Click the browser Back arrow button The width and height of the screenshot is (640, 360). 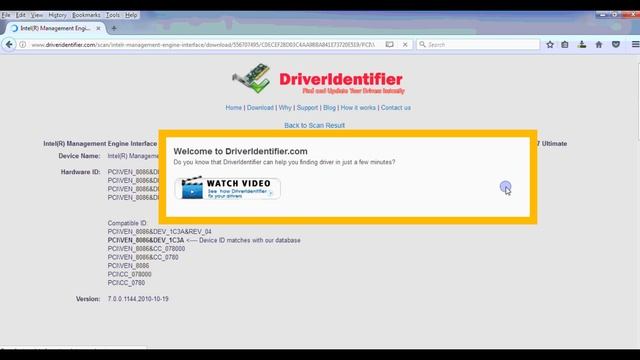point(9,44)
